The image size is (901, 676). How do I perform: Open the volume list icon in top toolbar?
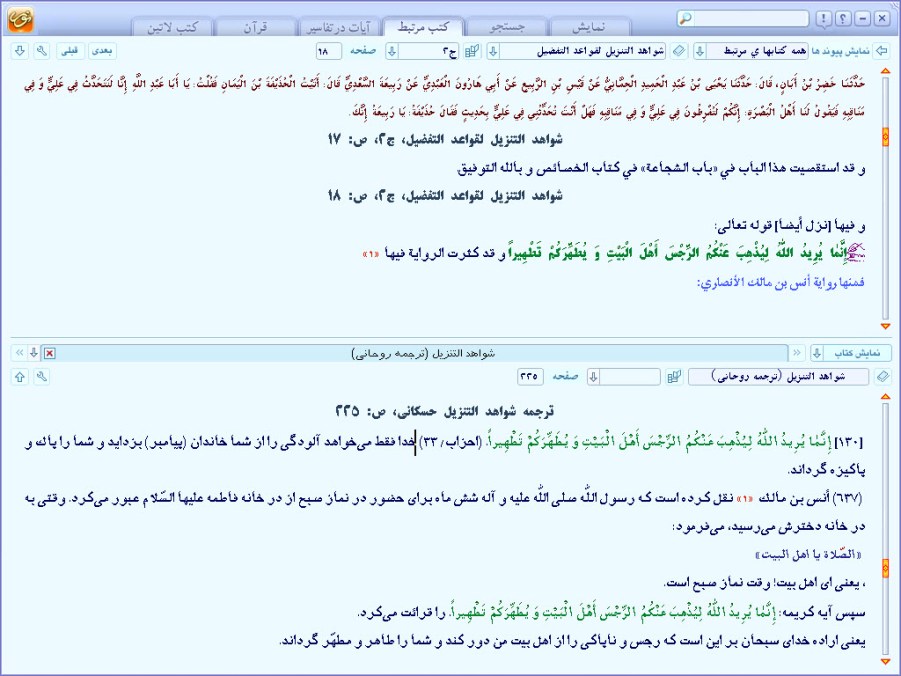tap(472, 51)
